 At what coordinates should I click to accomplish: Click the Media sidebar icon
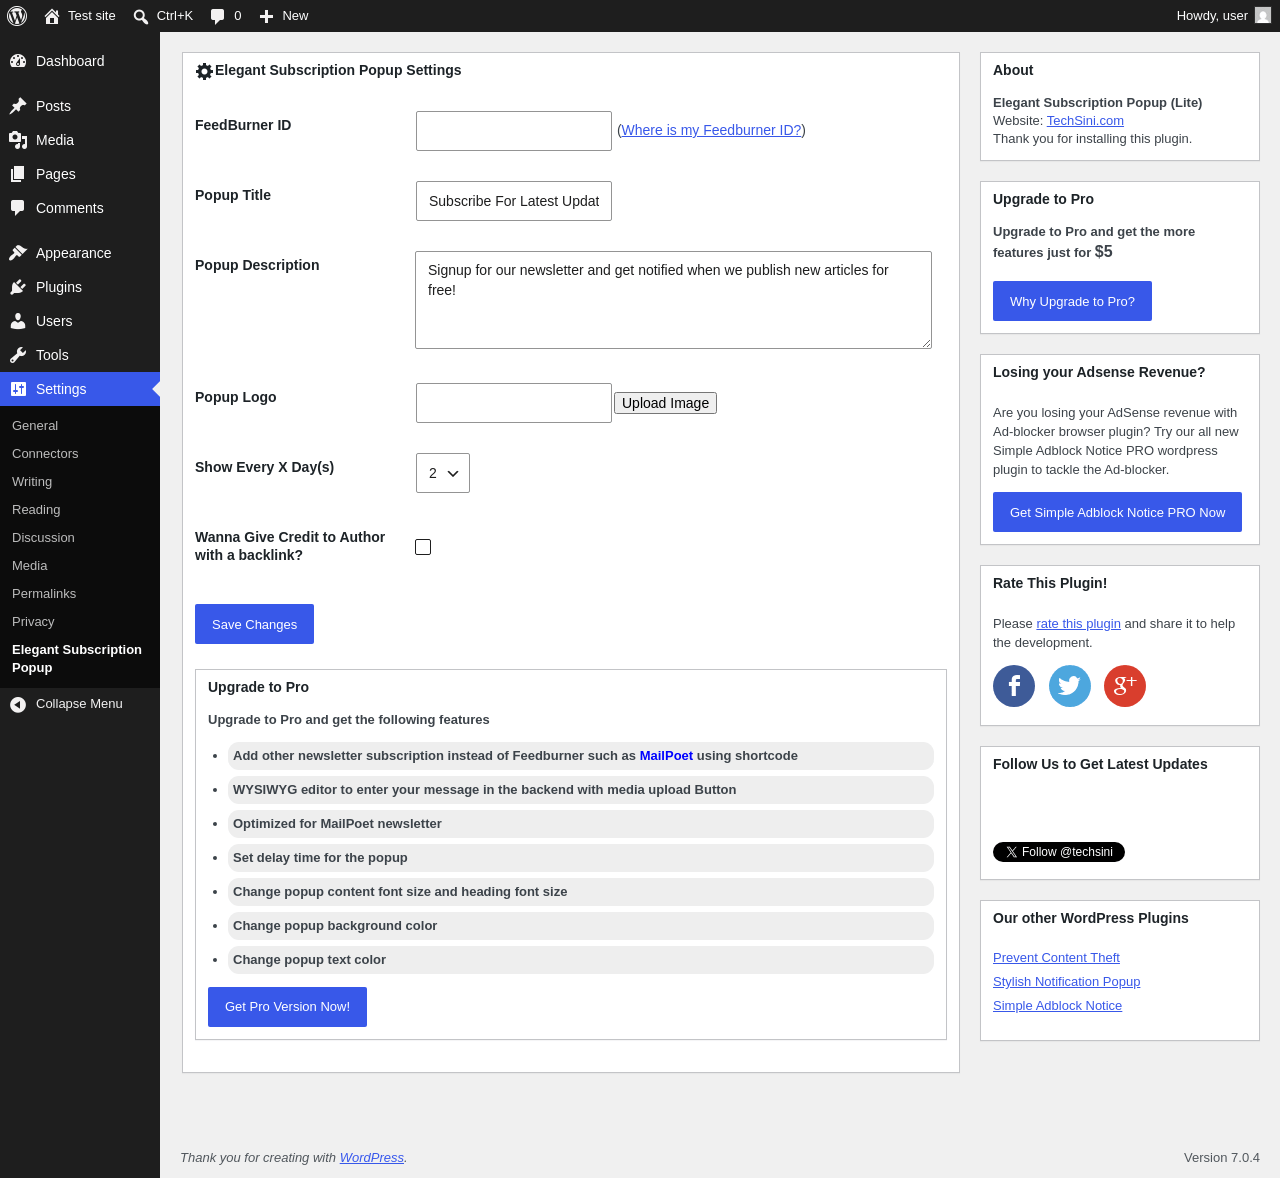click(18, 140)
